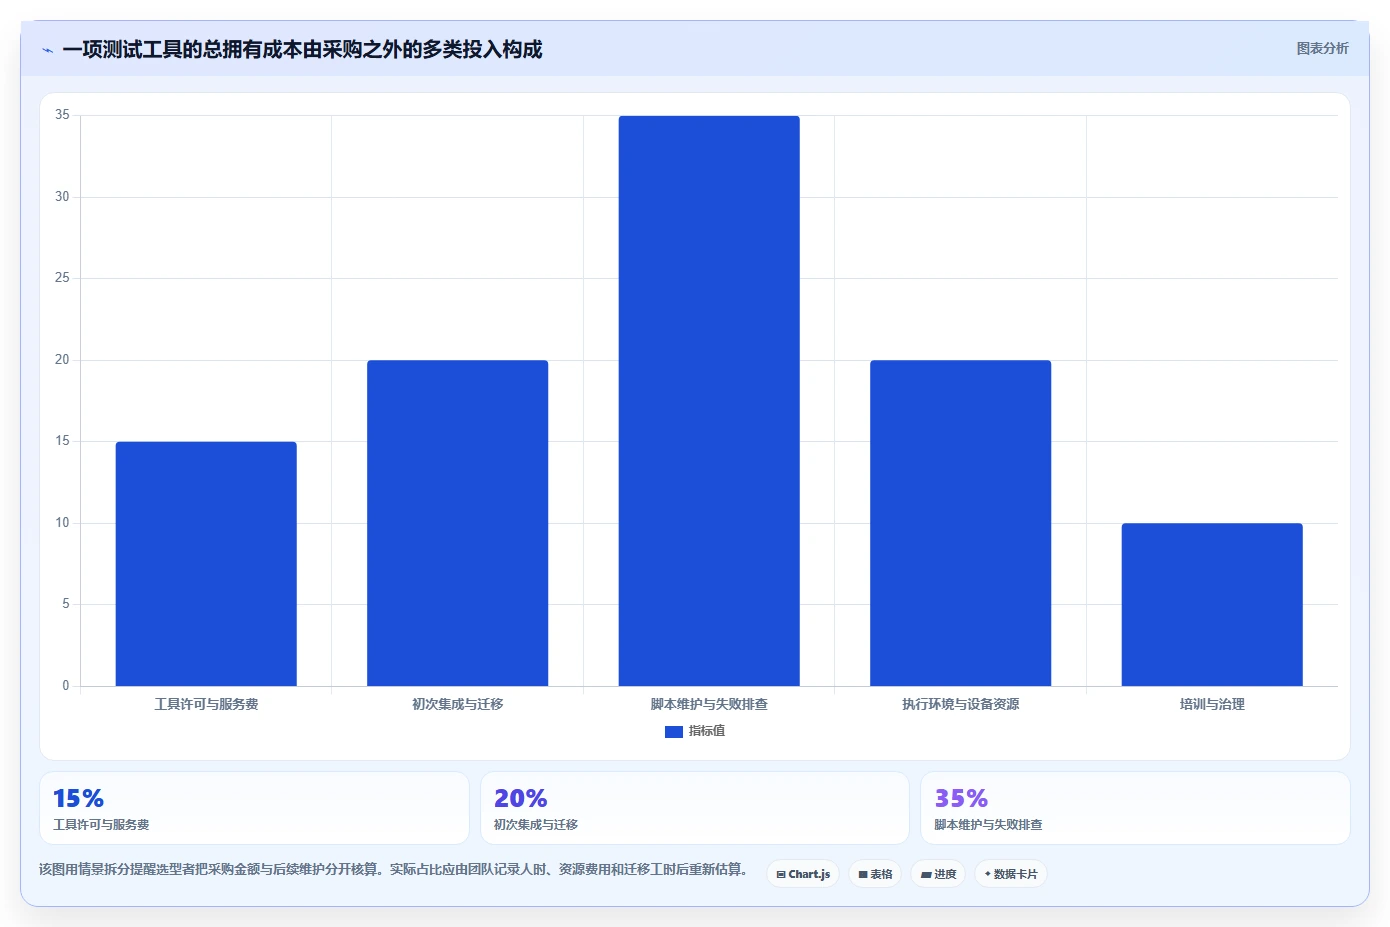
Task: Open the 20% 初次集成与迁移 data card
Action: click(695, 808)
